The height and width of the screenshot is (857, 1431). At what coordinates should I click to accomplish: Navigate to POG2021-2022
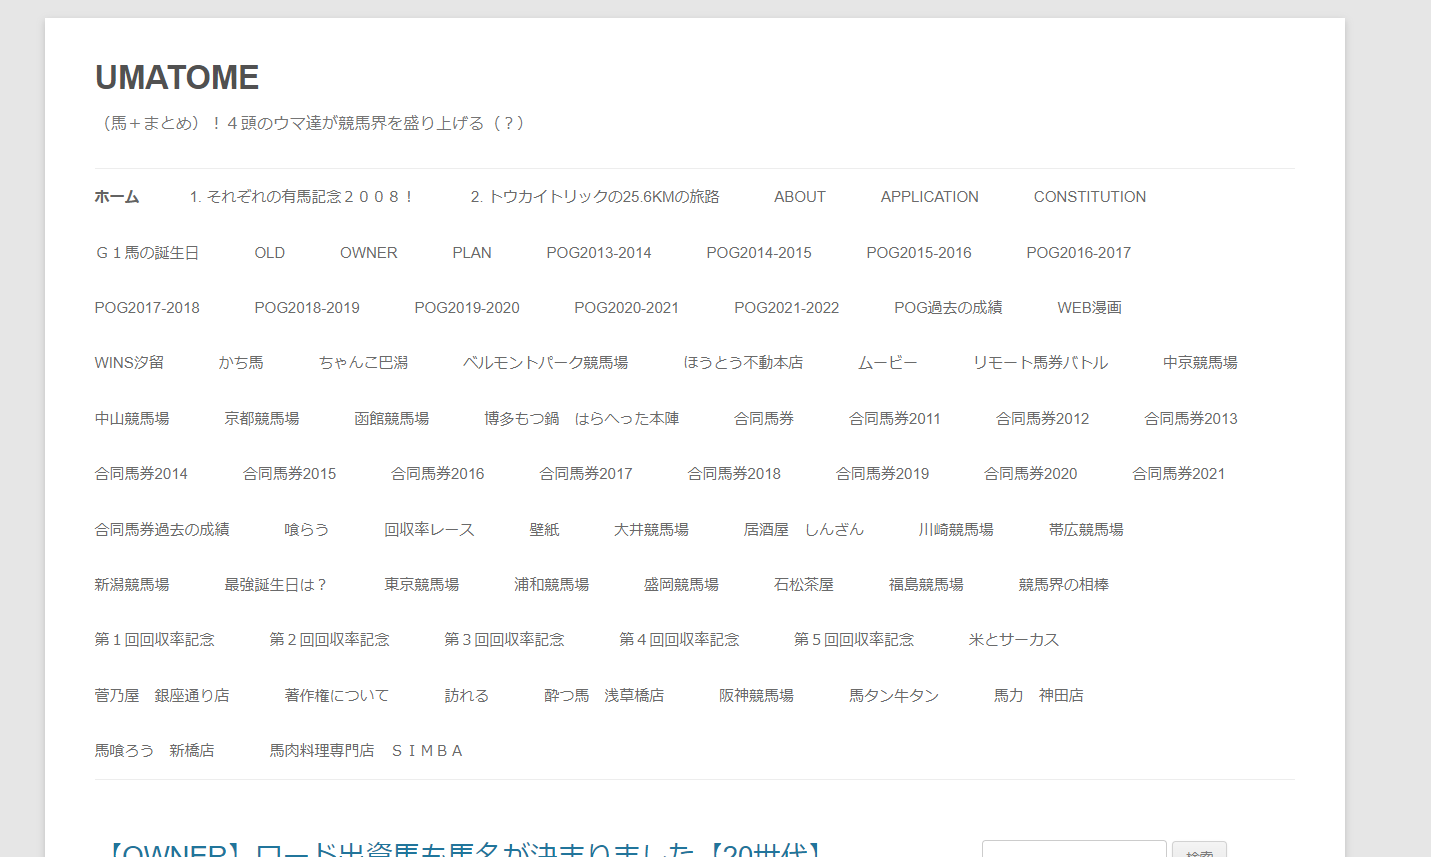[786, 308]
